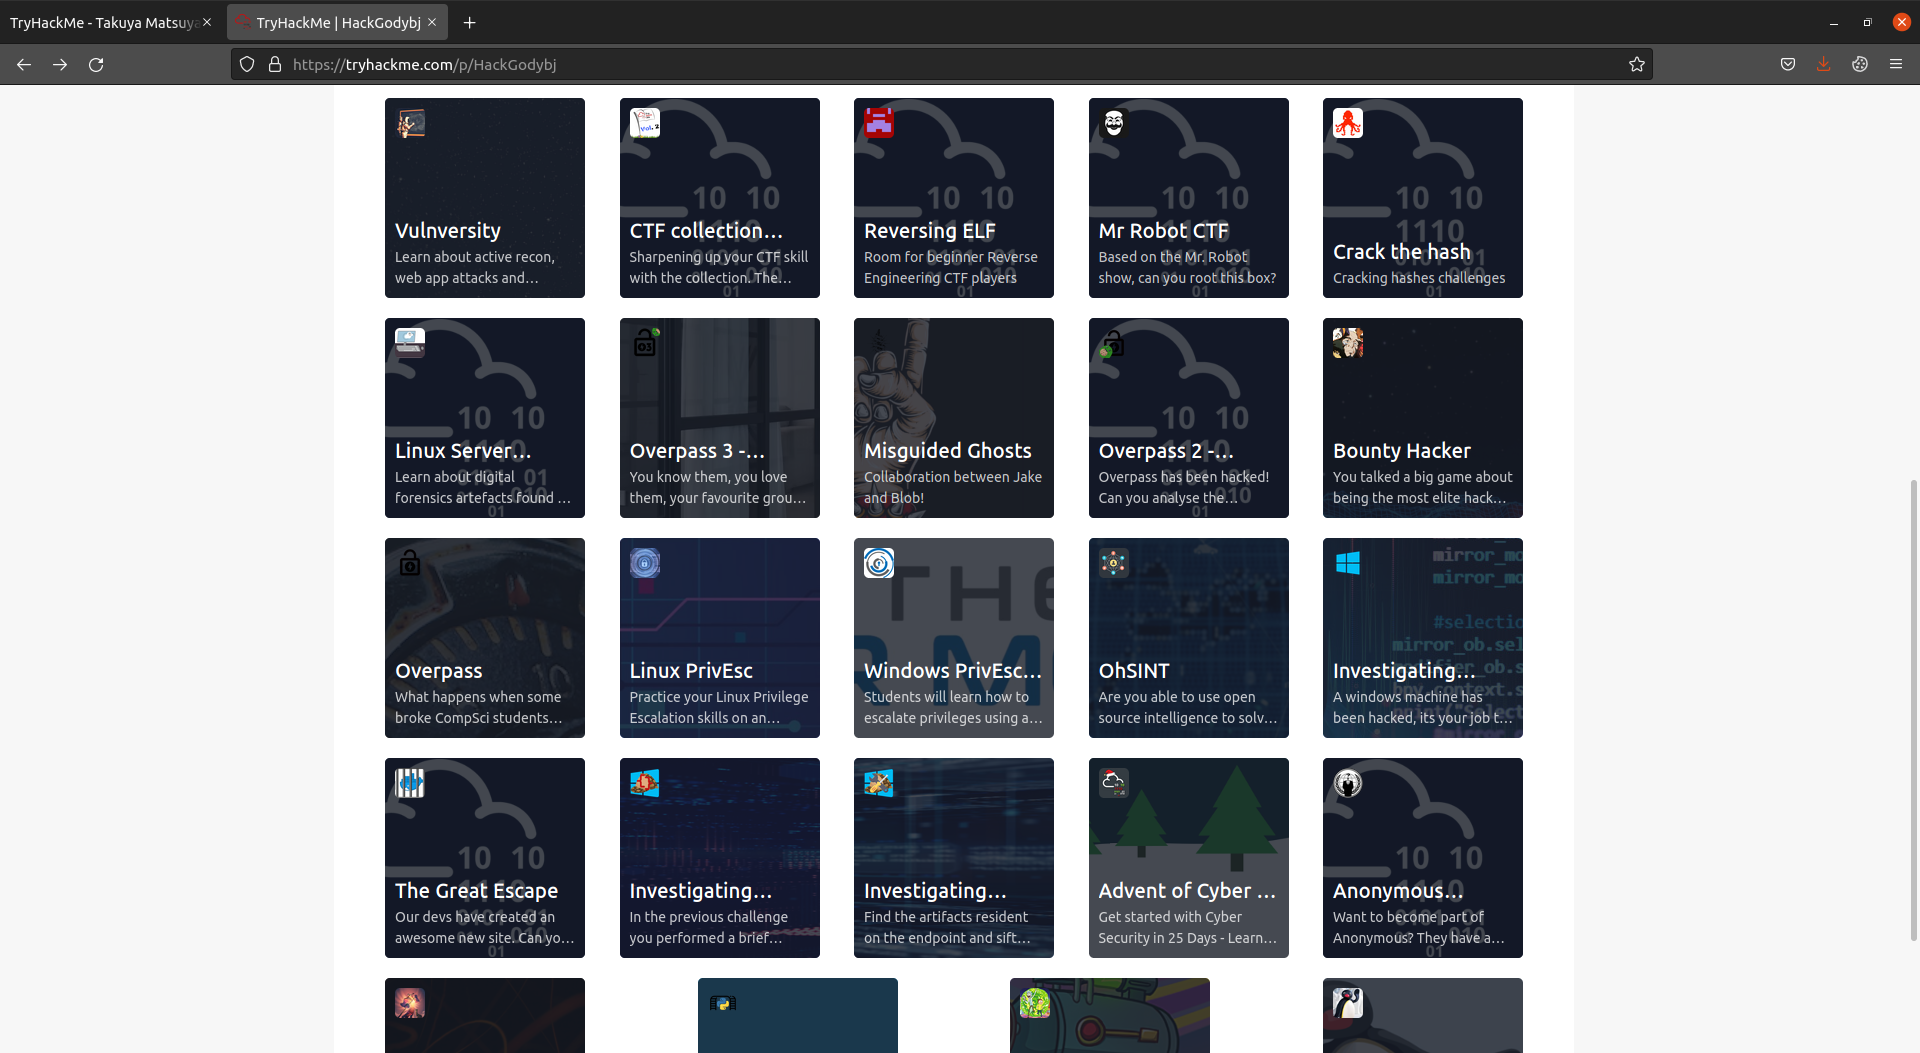This screenshot has height=1053, width=1920.
Task: Click the Save to Pocket icon
Action: click(1787, 65)
